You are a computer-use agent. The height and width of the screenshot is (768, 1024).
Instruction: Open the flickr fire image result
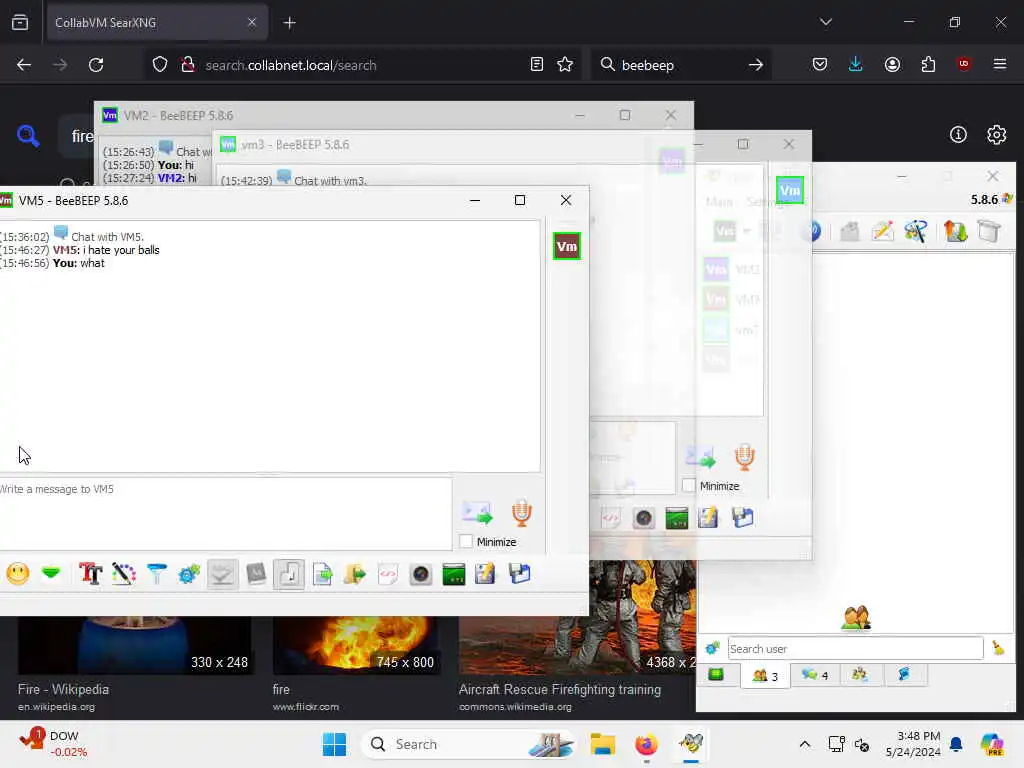point(281,689)
